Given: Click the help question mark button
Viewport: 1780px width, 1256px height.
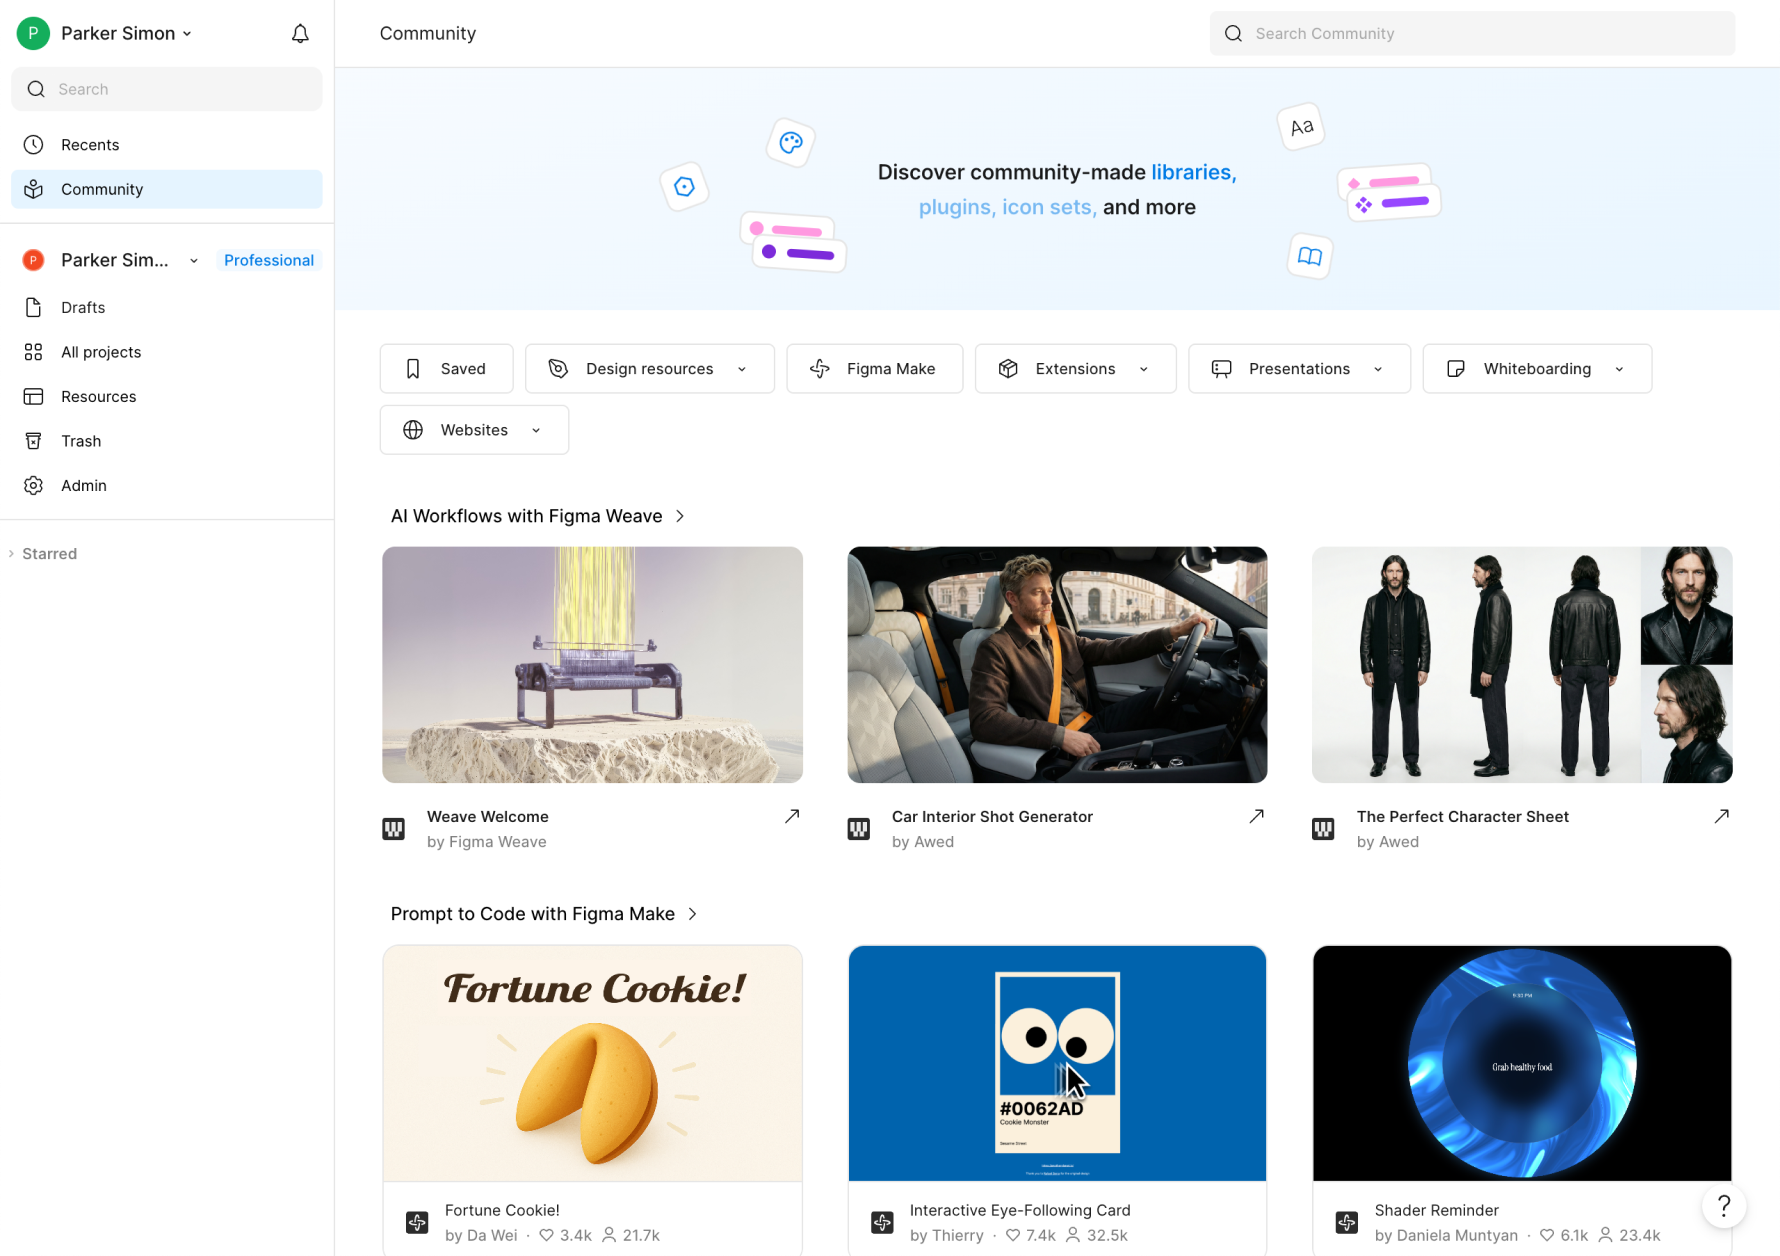Looking at the screenshot, I should [x=1724, y=1206].
